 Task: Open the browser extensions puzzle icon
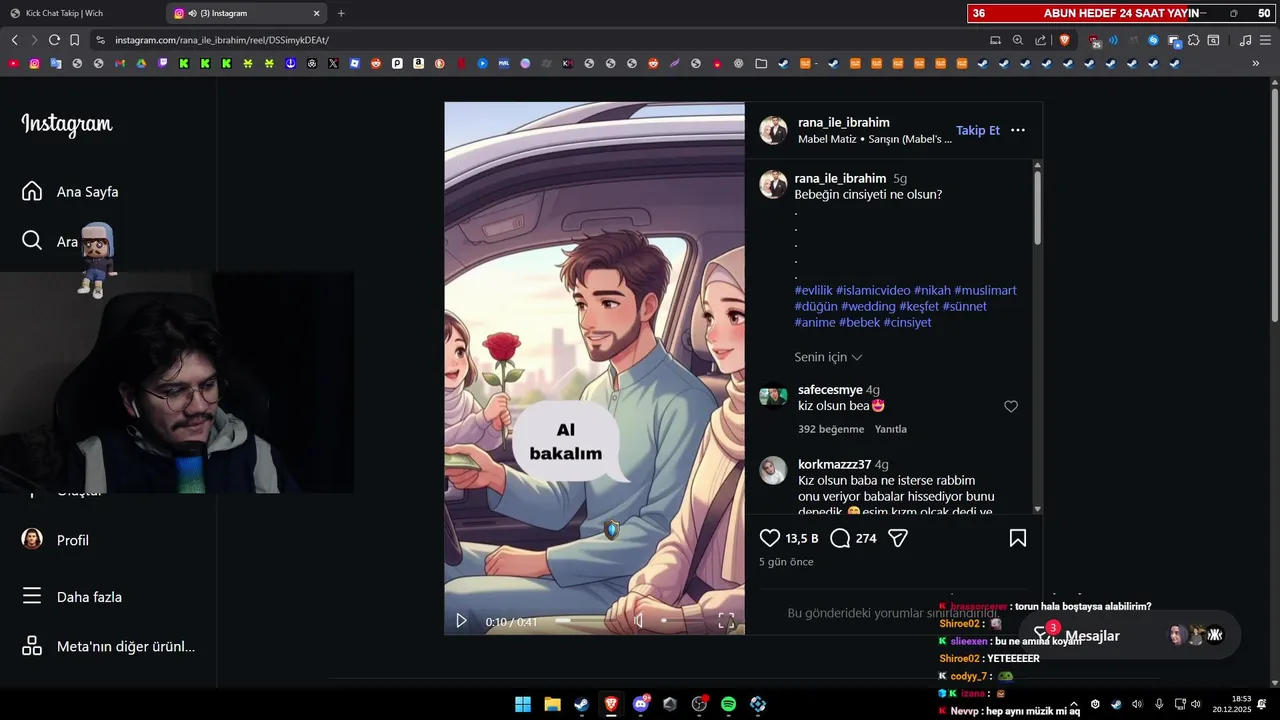1194,40
